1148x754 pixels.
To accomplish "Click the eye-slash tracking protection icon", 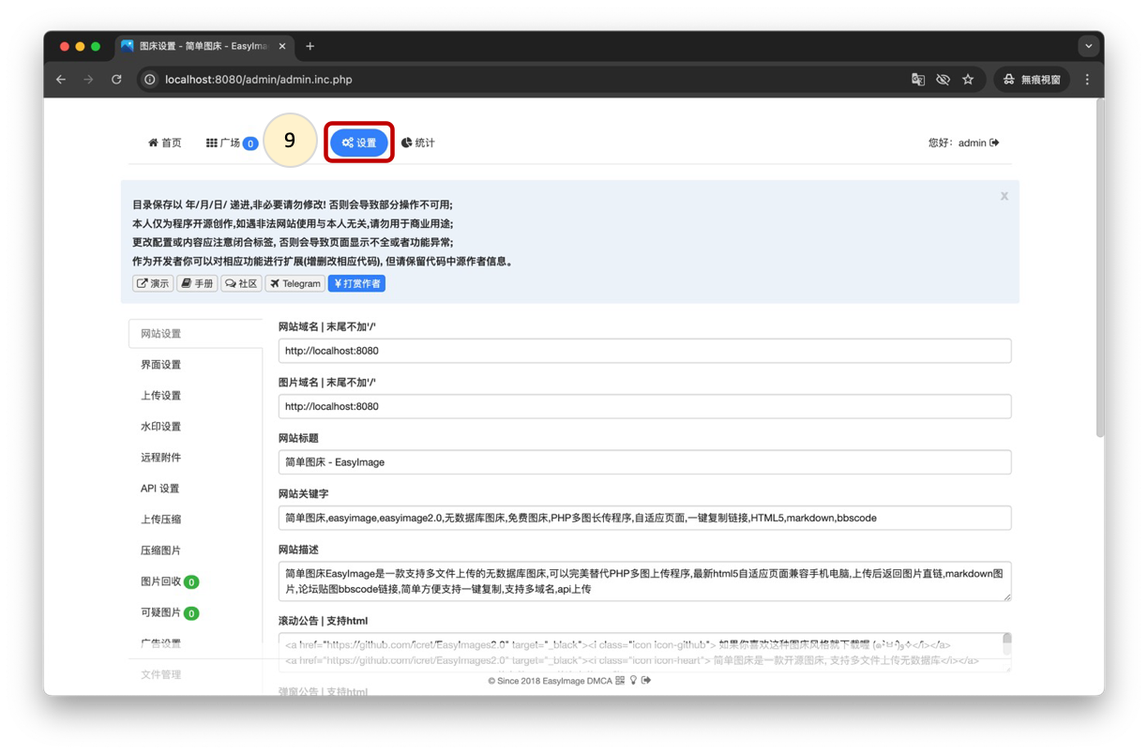I will click(x=943, y=80).
